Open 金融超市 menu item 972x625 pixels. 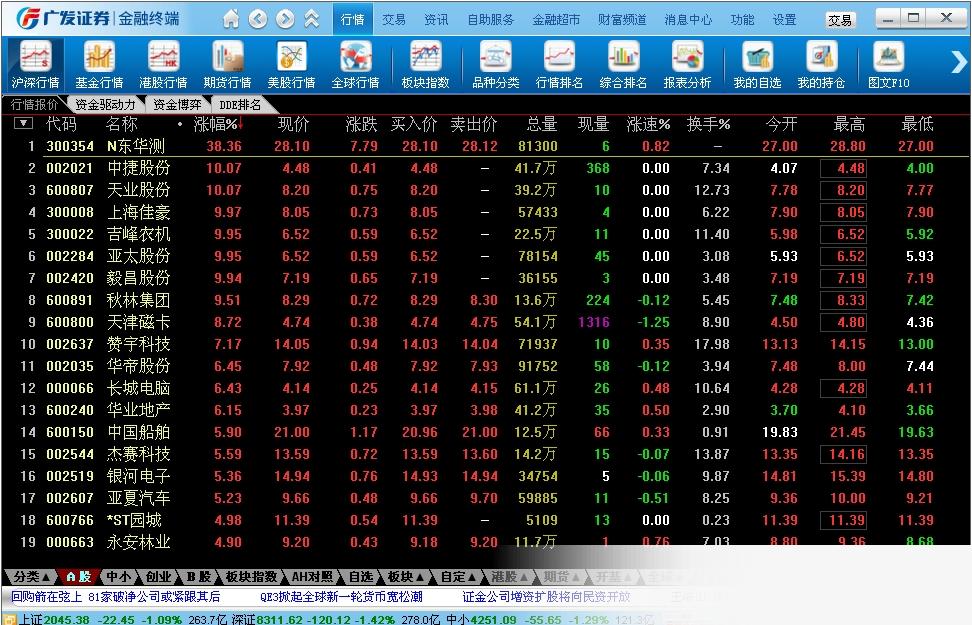[556, 19]
